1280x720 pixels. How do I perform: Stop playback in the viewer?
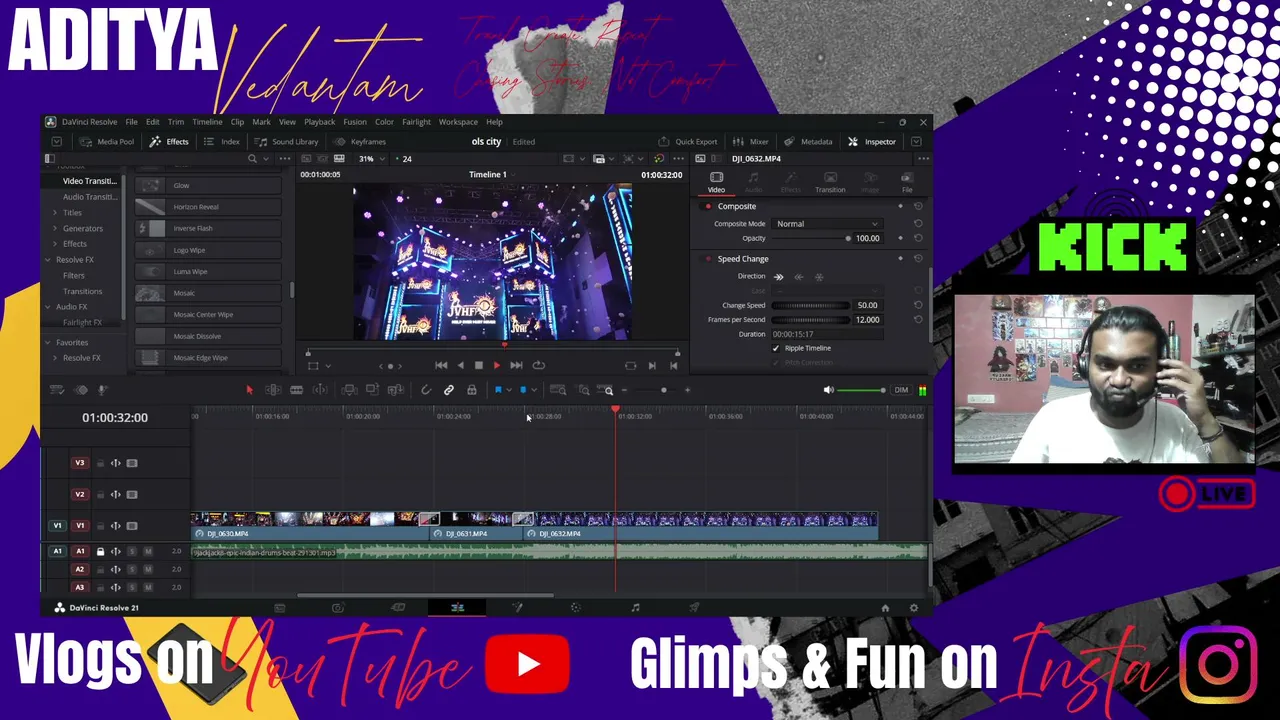coord(478,366)
